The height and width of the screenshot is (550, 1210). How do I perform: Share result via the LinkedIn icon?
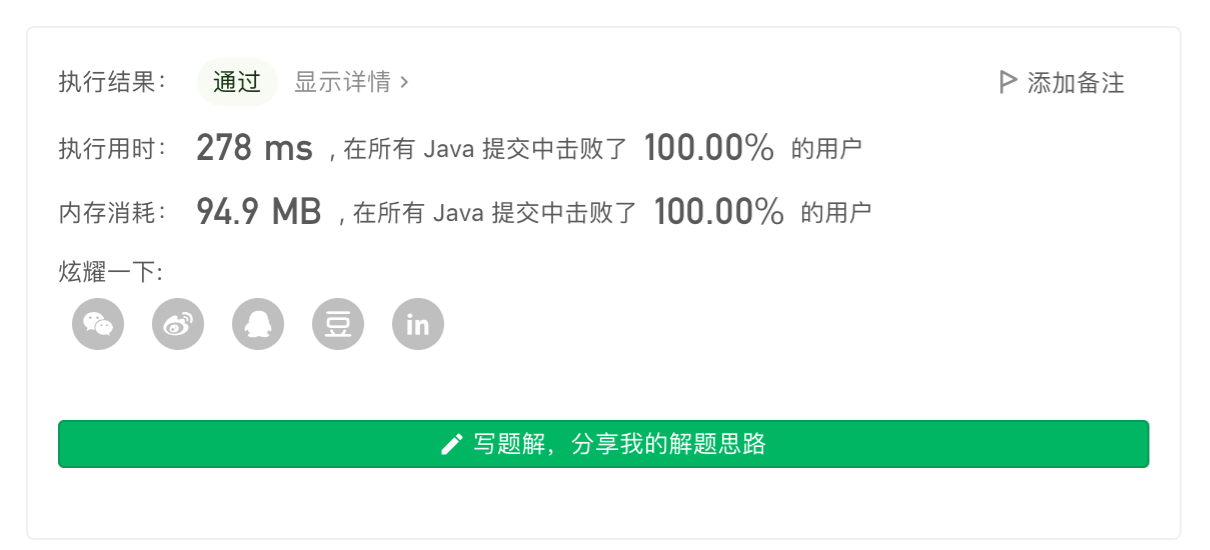coord(418,324)
